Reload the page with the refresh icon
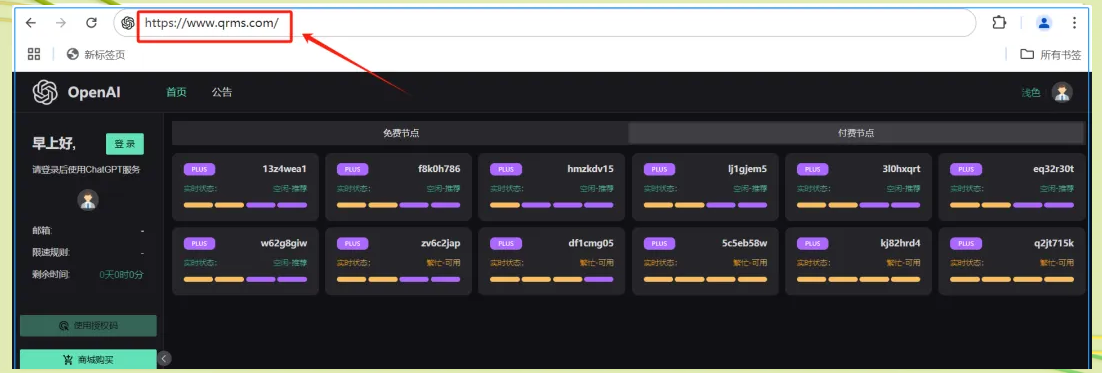The width and height of the screenshot is (1102, 373). coord(91,23)
